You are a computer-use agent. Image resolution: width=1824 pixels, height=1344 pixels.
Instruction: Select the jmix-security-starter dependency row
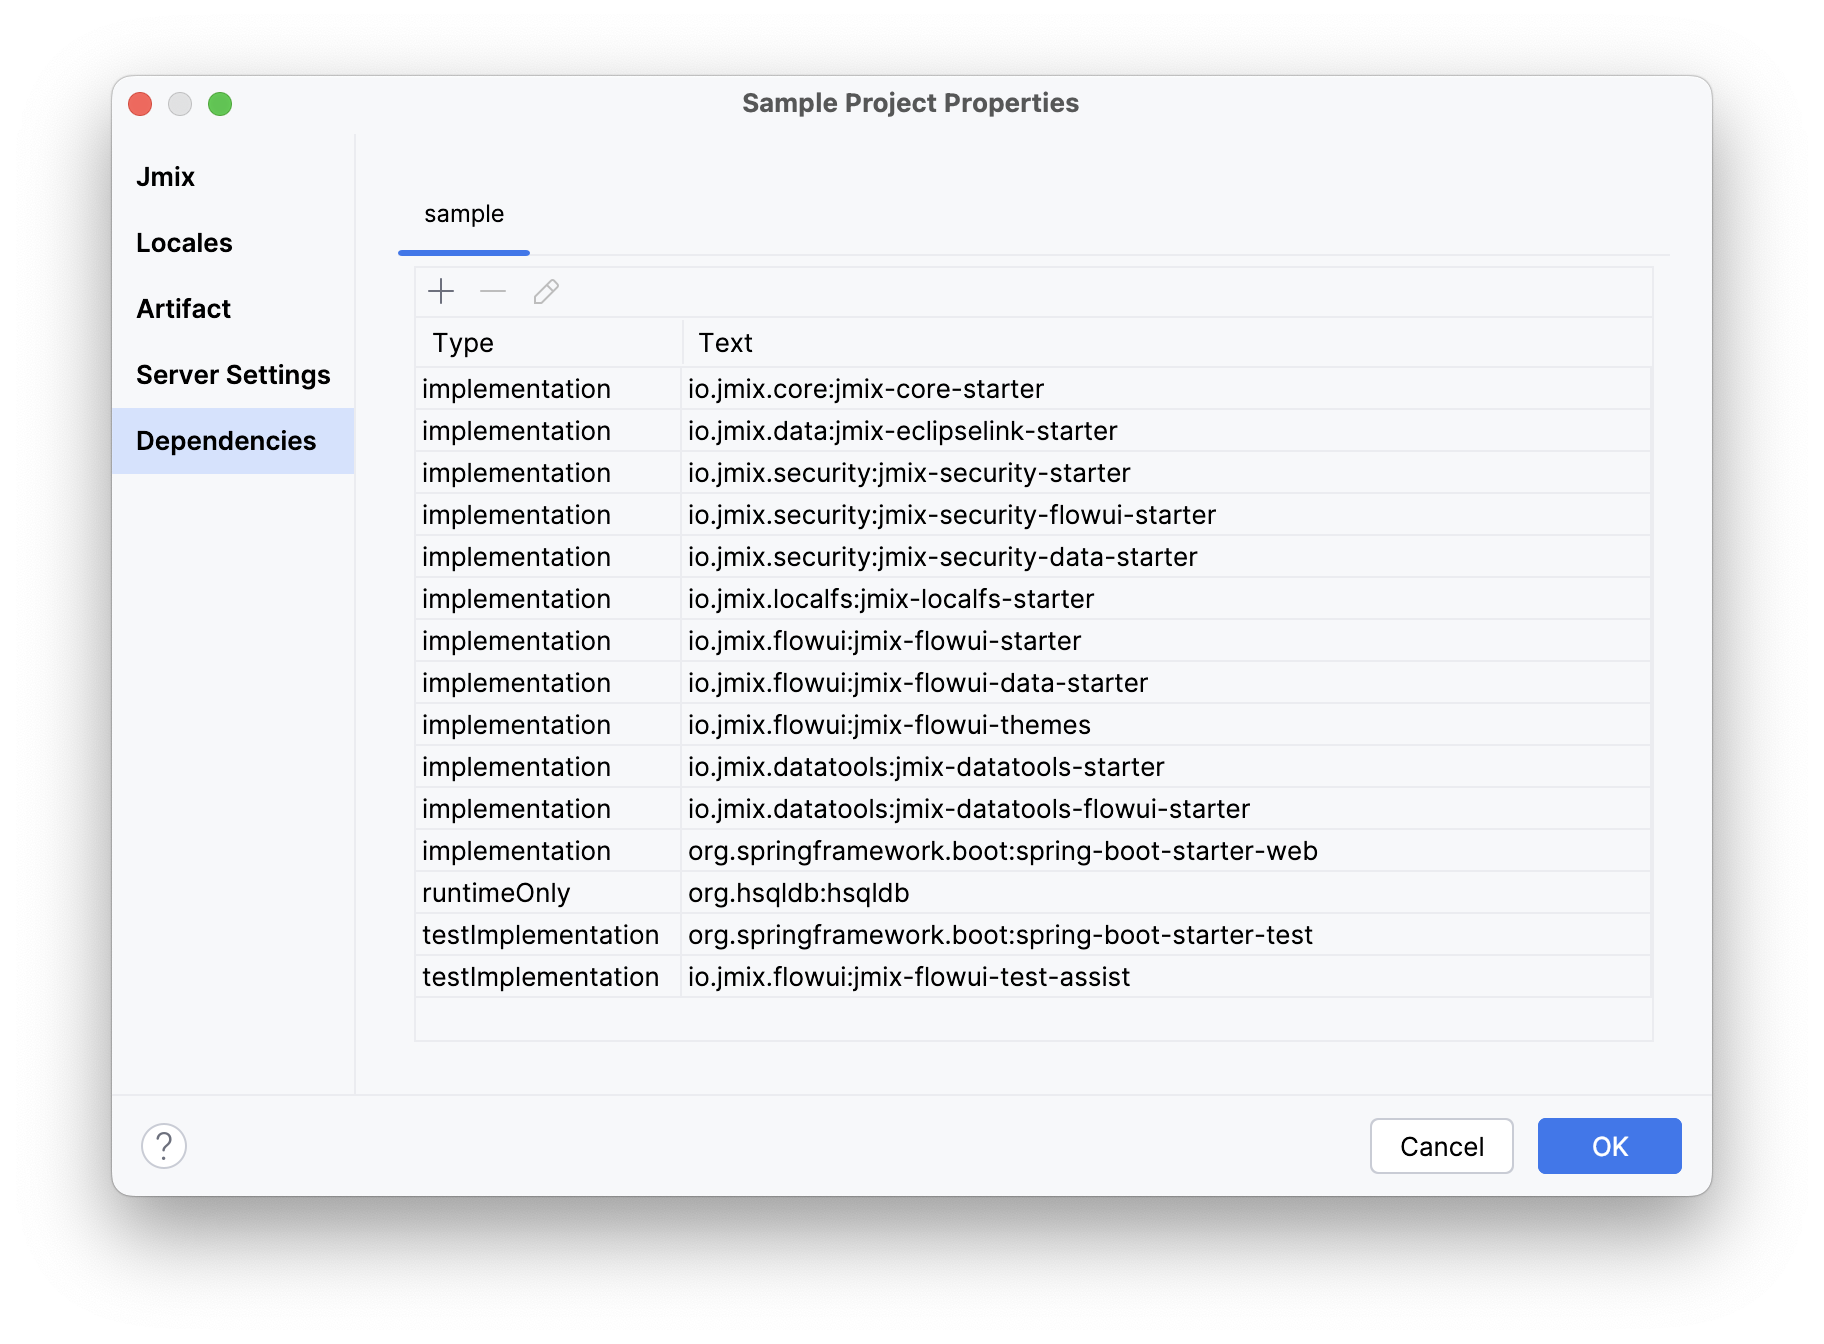(908, 472)
